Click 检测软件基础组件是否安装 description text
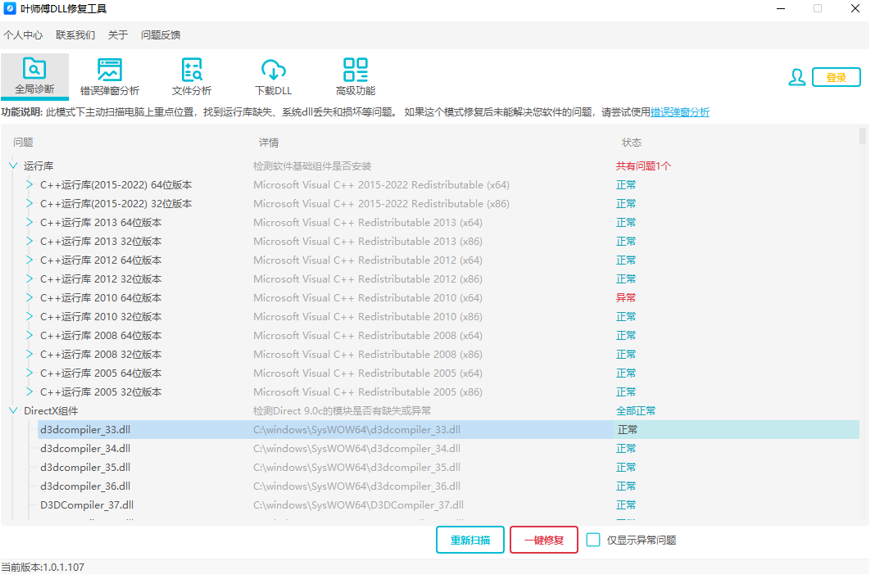 [312, 166]
